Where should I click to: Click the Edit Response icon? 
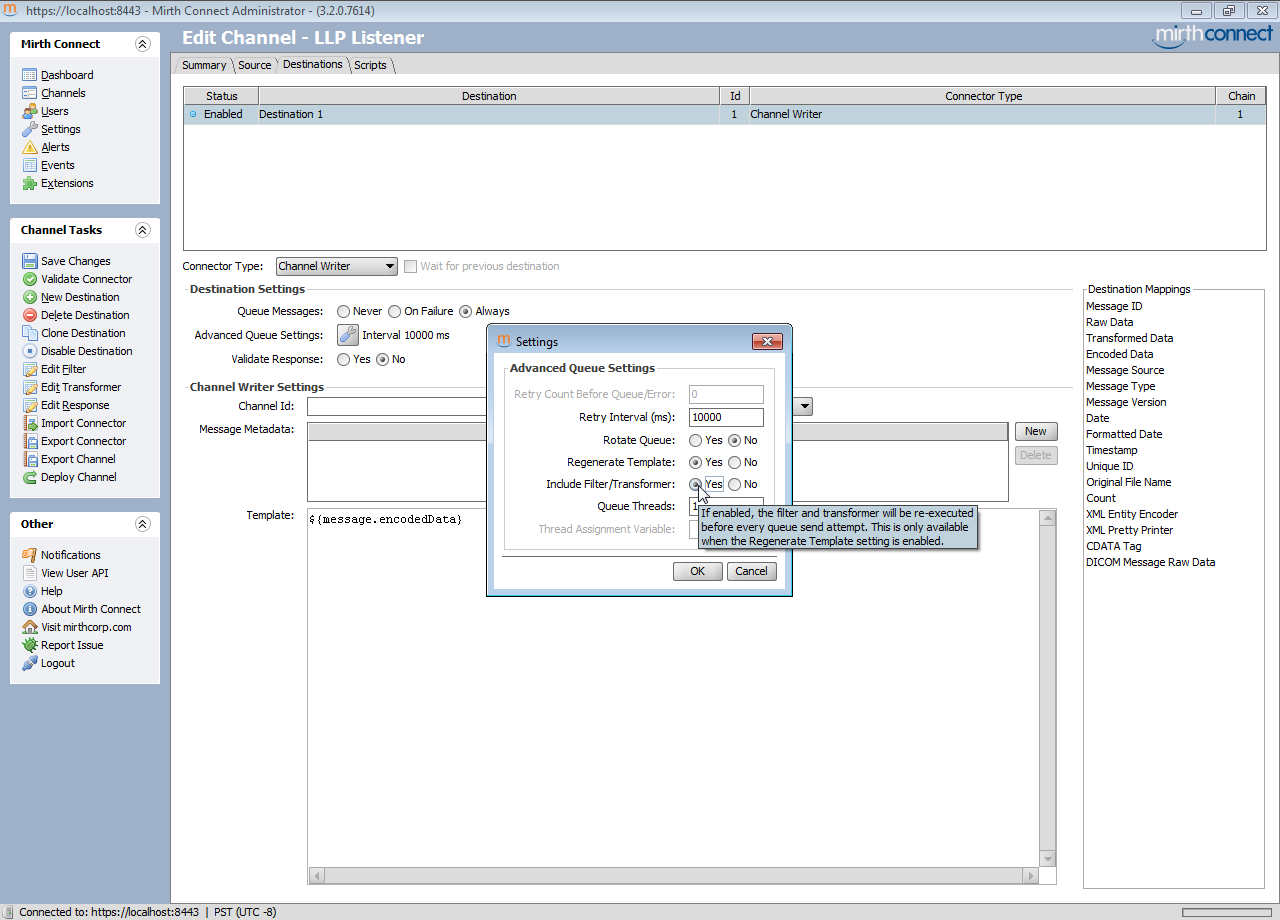pyautogui.click(x=30, y=405)
